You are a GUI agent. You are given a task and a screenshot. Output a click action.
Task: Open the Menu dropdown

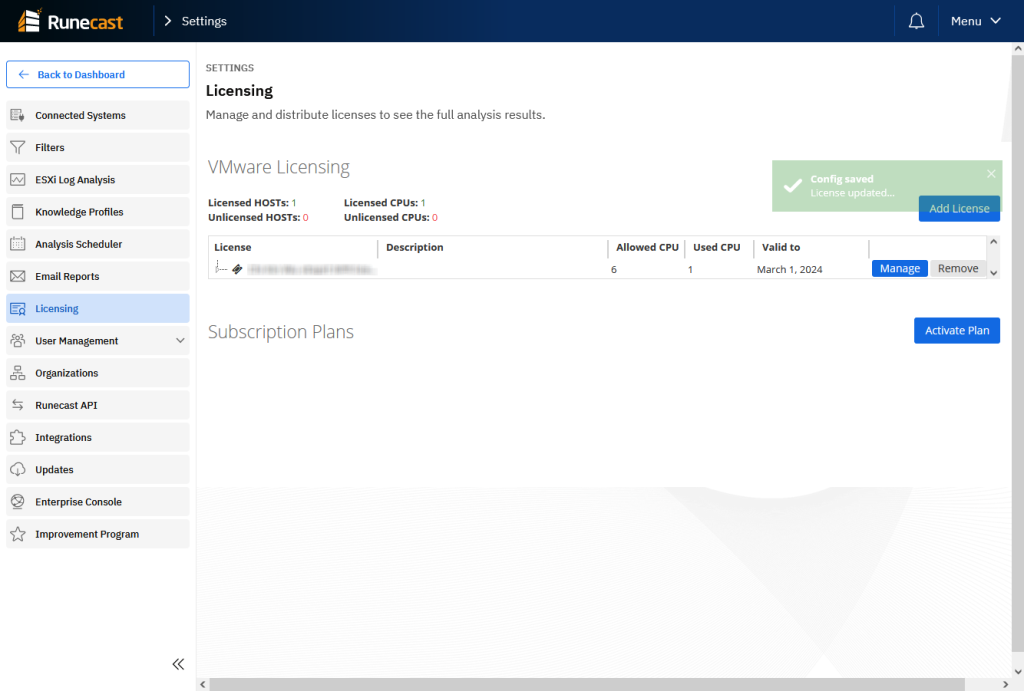pyautogui.click(x=976, y=21)
